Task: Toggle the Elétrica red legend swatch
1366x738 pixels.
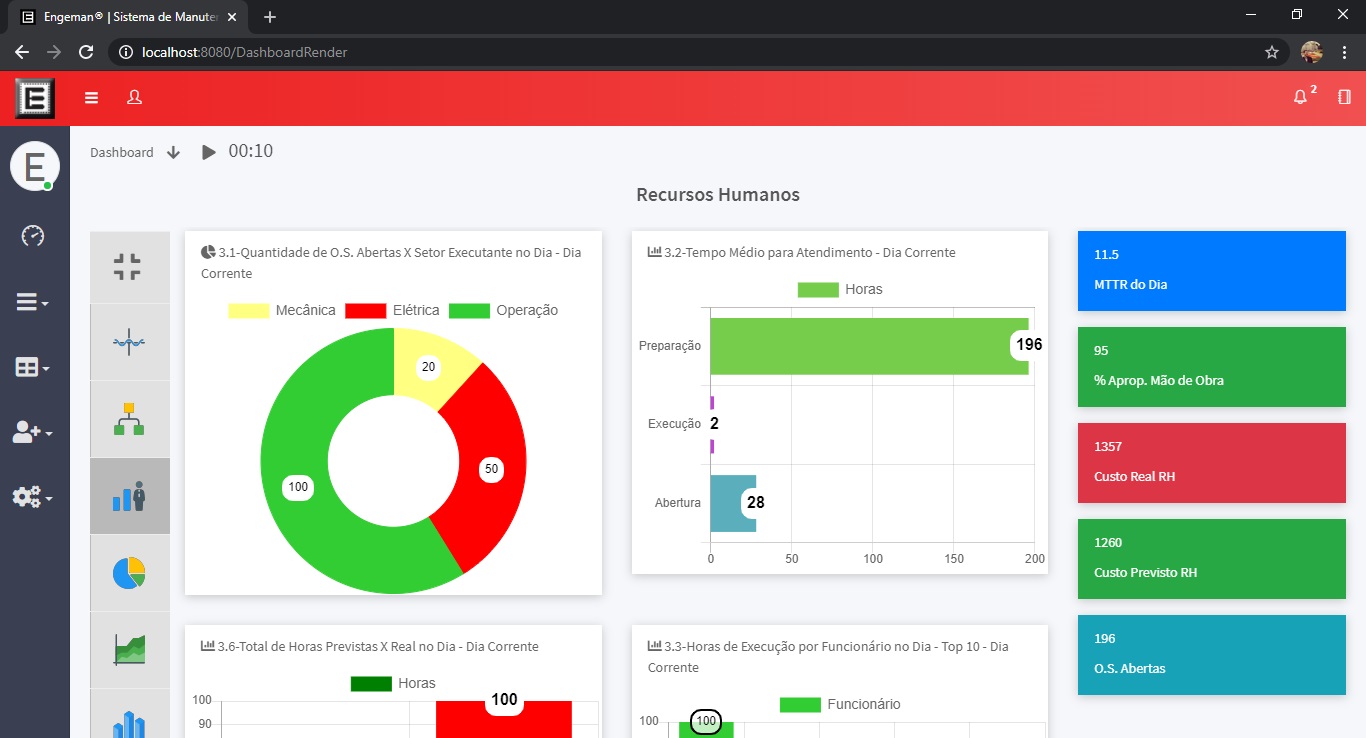Action: [x=365, y=310]
